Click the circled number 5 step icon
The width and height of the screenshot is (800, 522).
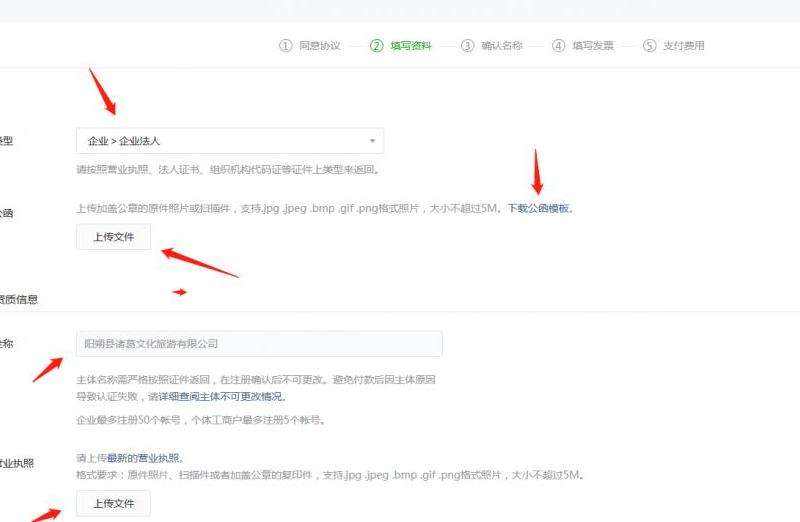[649, 45]
